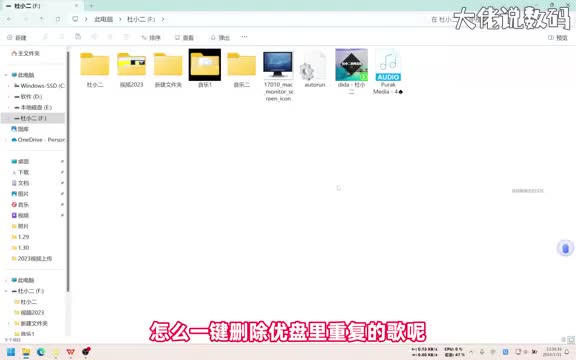The height and width of the screenshot is (360, 576).
Task: Select the 音乐1 folder with black background
Action: 205,69
